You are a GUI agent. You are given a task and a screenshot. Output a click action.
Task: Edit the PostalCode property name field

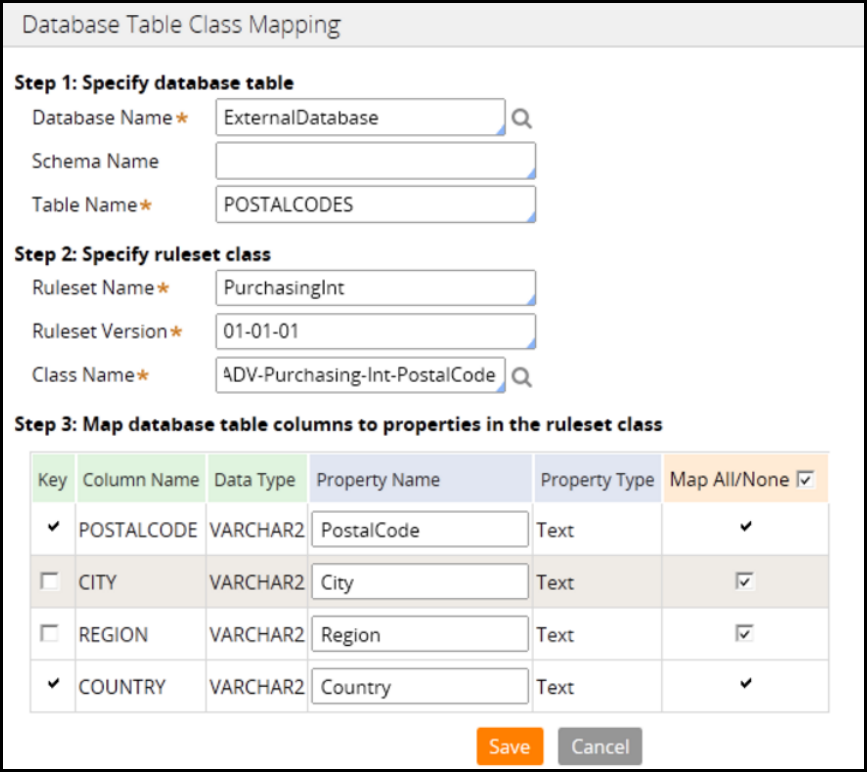click(420, 530)
